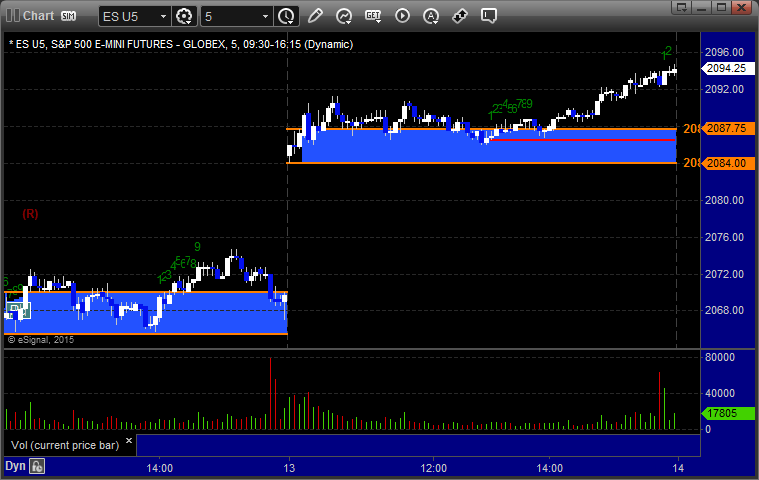Click the 2068.00 price axis label
The image size is (759, 480).
724,310
